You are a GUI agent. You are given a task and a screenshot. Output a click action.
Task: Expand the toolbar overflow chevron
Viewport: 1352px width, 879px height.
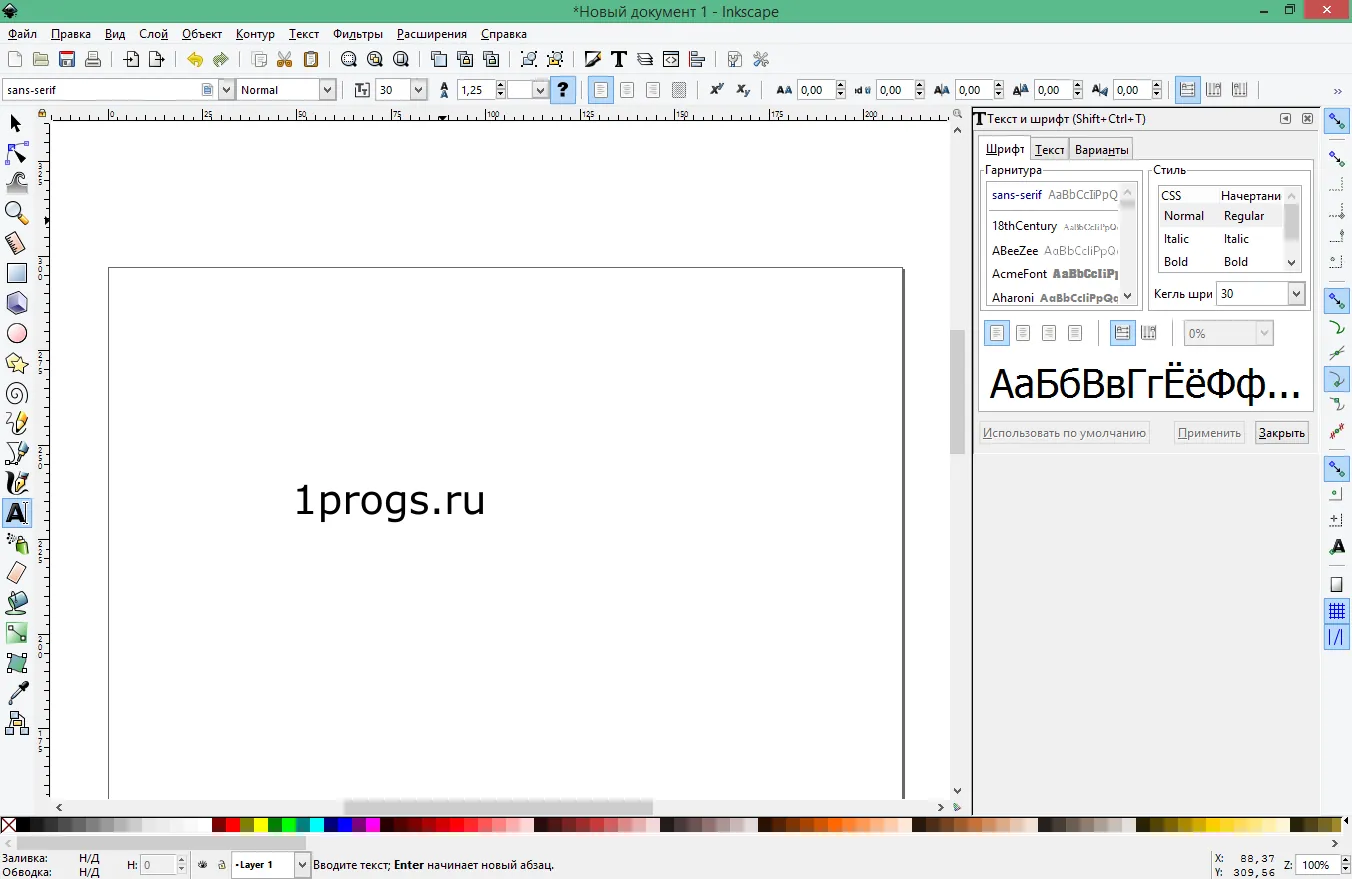(1337, 91)
